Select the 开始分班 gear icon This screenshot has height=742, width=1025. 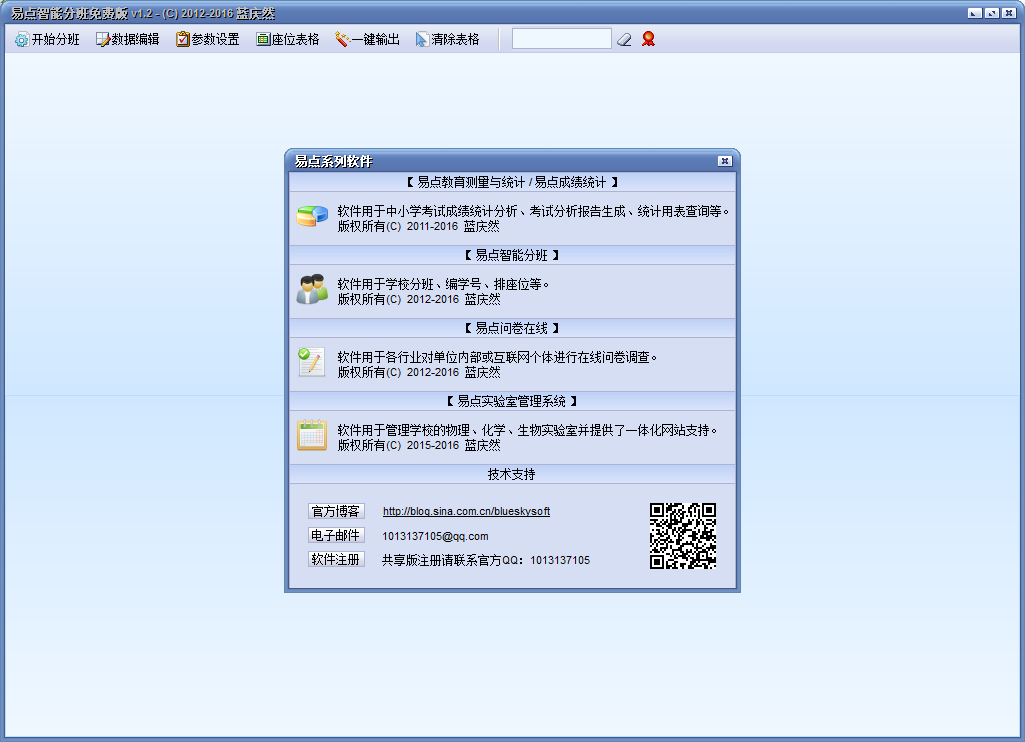20,38
